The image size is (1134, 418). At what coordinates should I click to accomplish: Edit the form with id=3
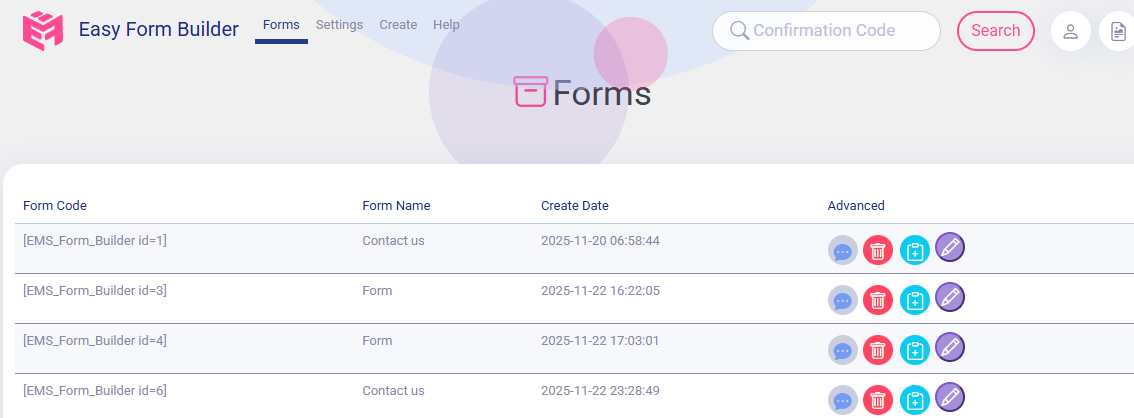tap(950, 297)
